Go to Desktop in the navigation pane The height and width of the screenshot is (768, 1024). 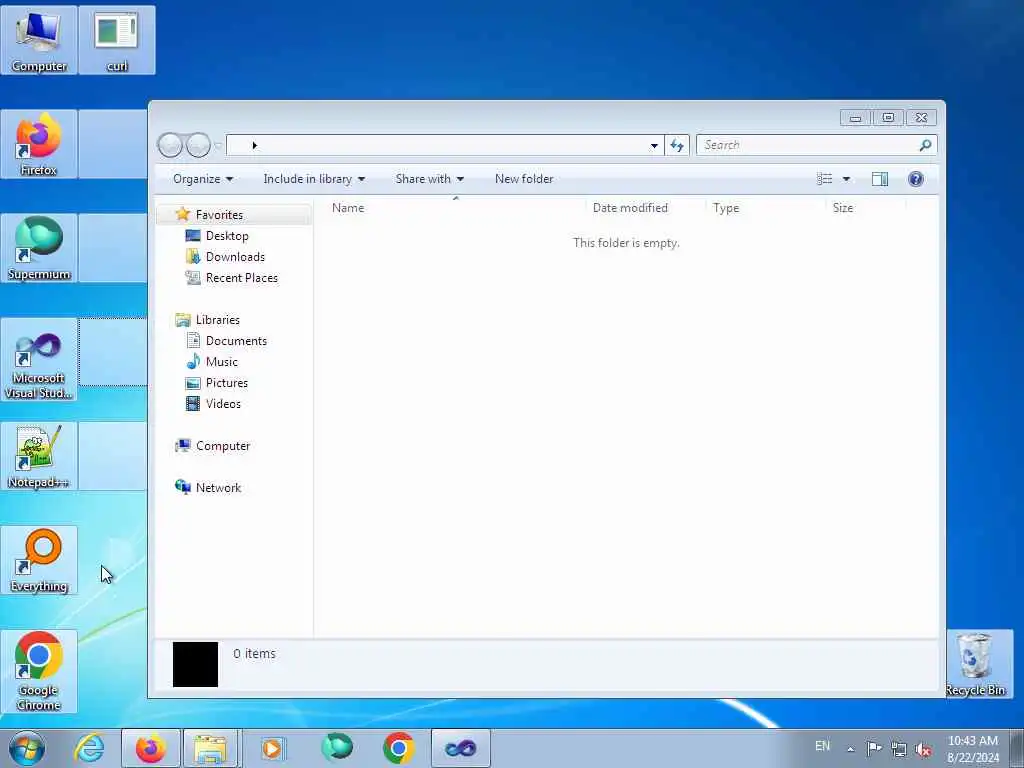[x=227, y=236]
